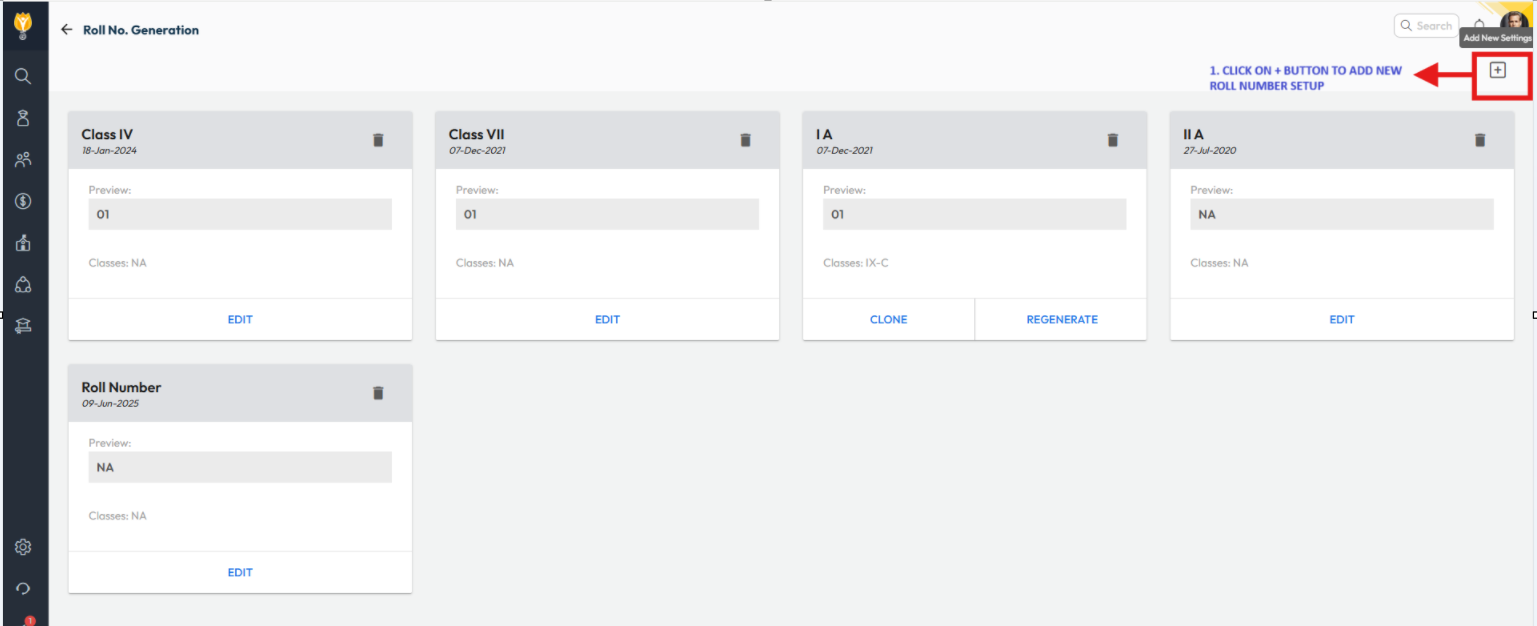
Task: Clone the I A roll number setup
Action: 888,320
